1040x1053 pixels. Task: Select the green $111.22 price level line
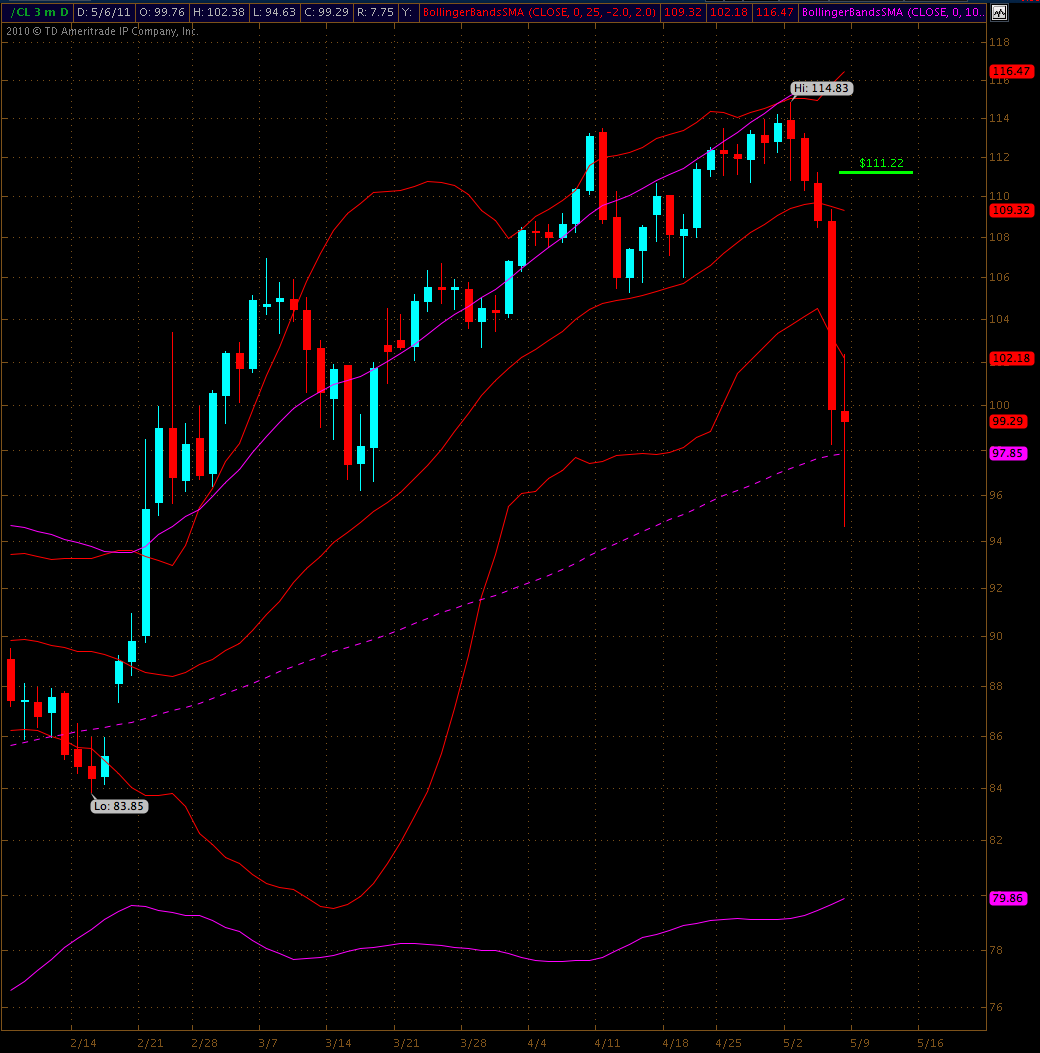tap(875, 172)
